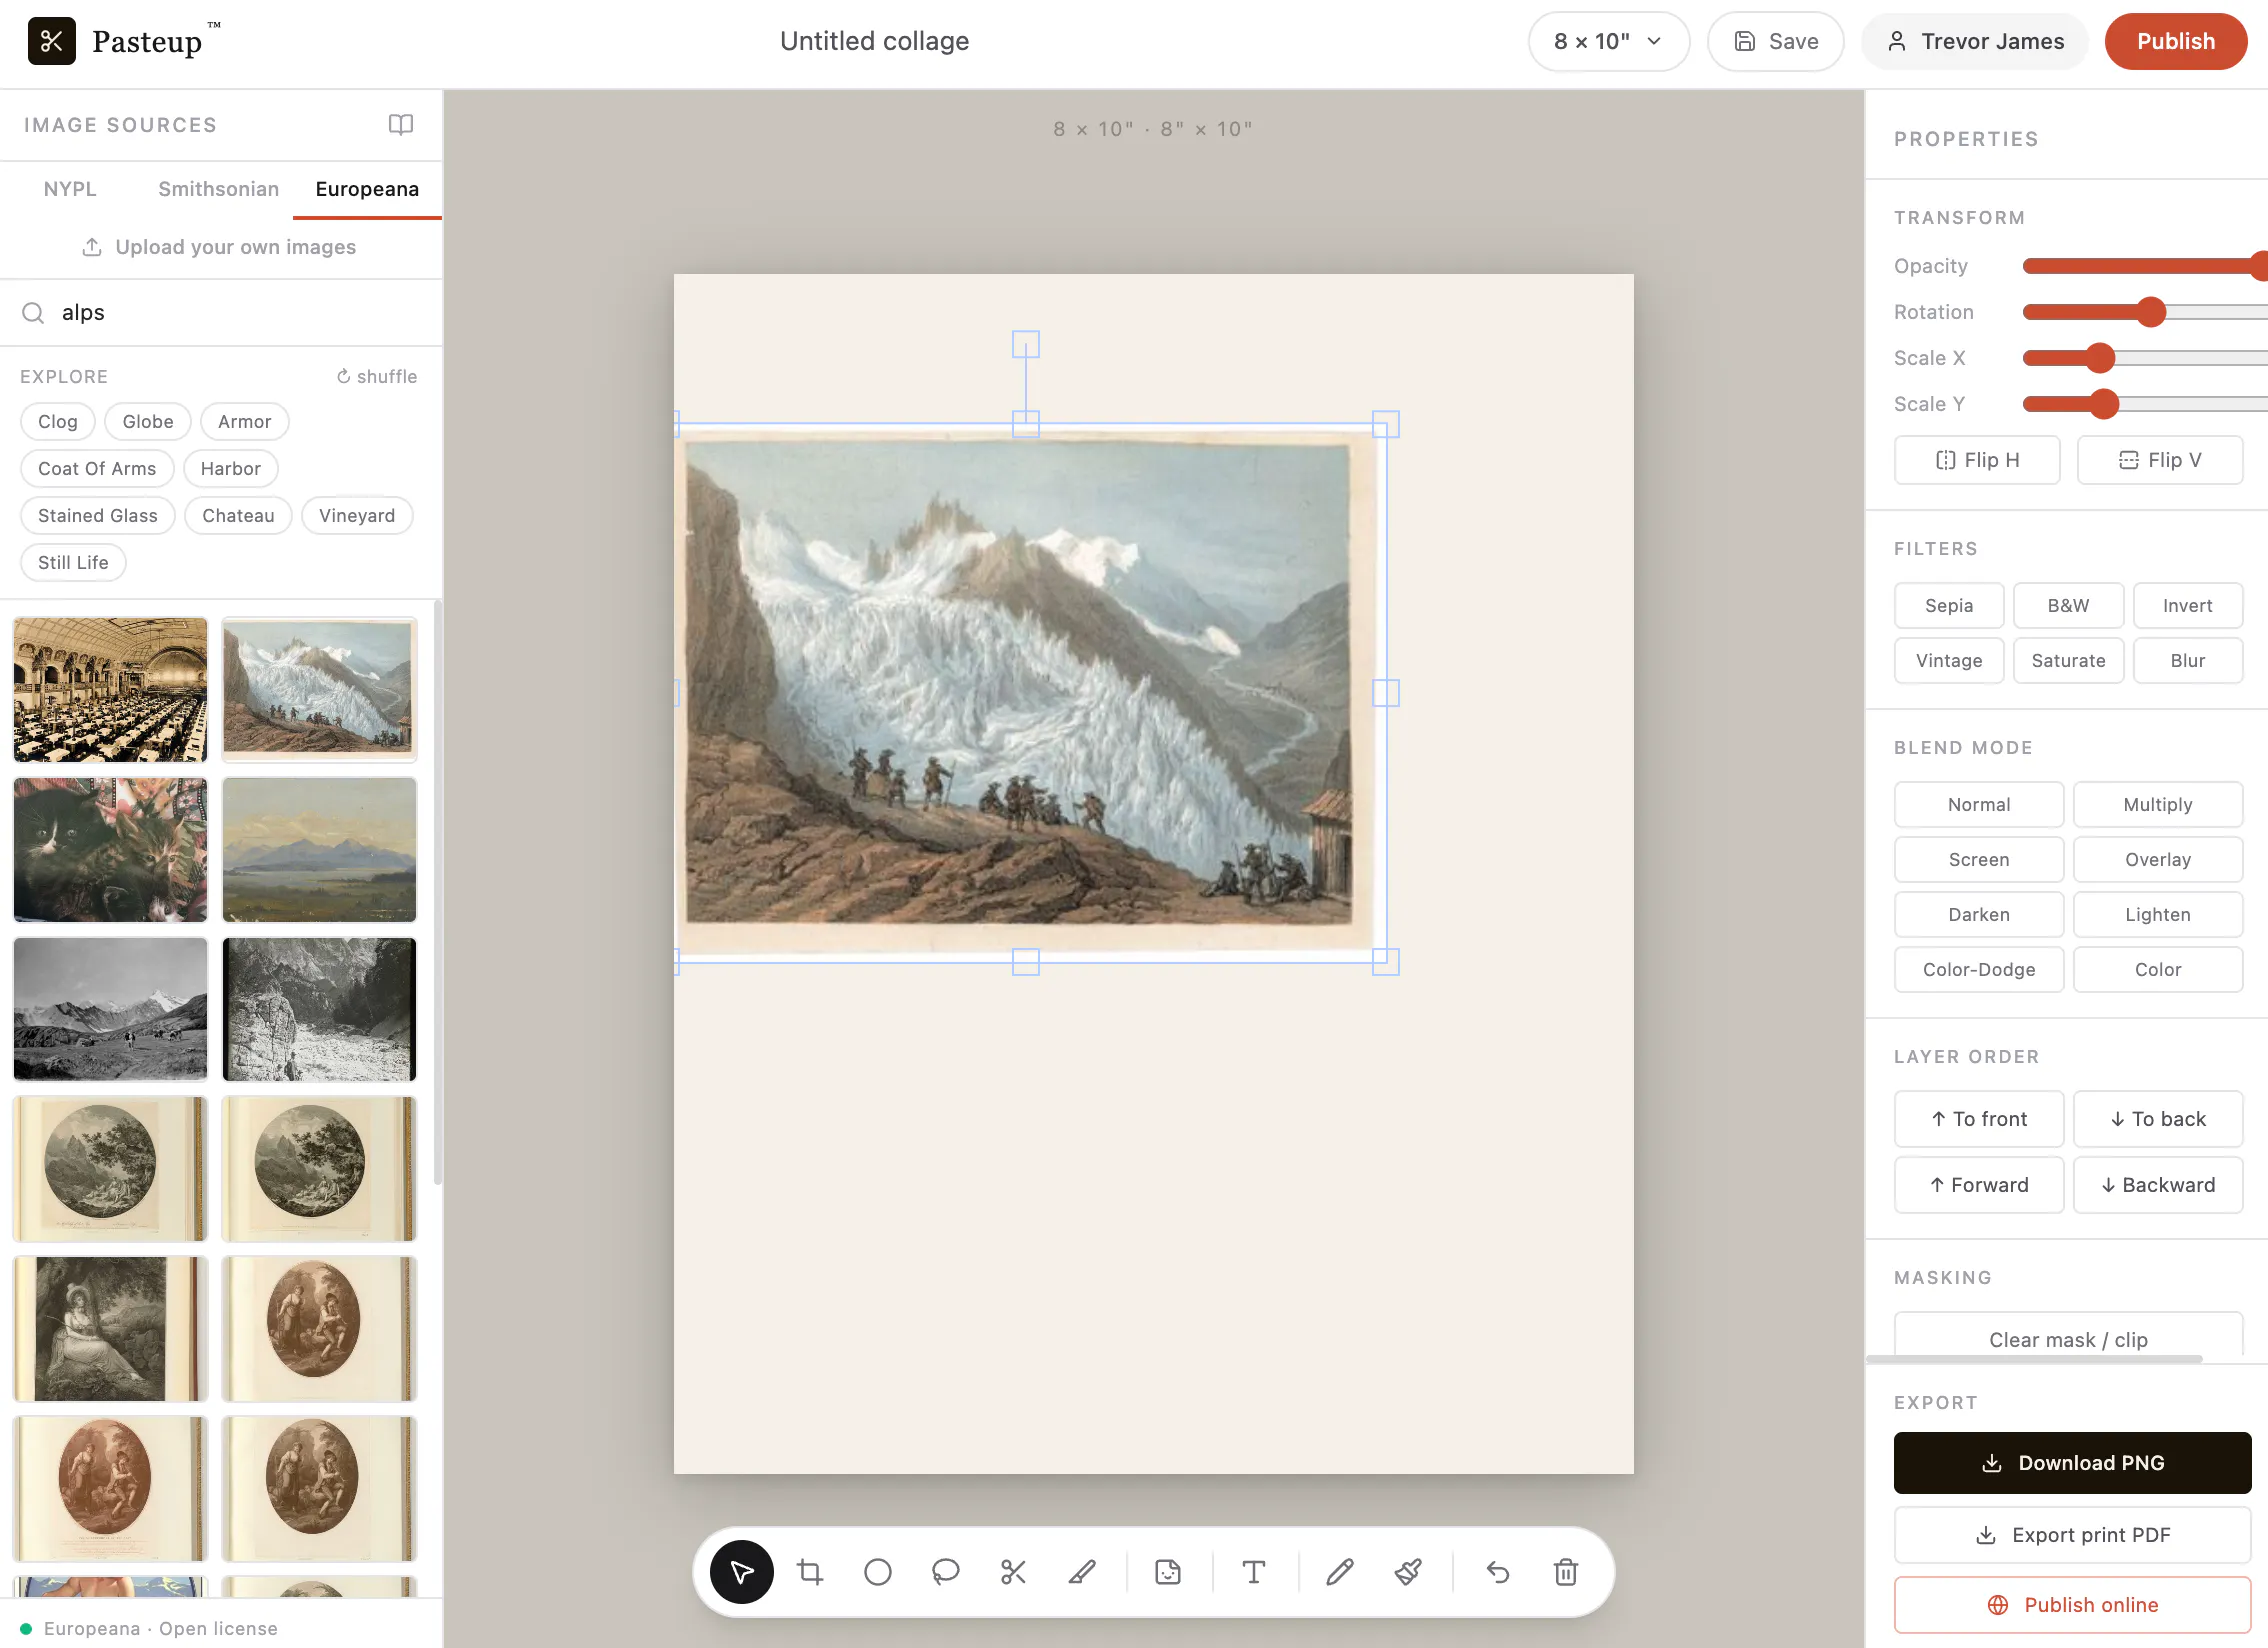Select the Clog explore tag
2268x1648 pixels.
click(58, 422)
